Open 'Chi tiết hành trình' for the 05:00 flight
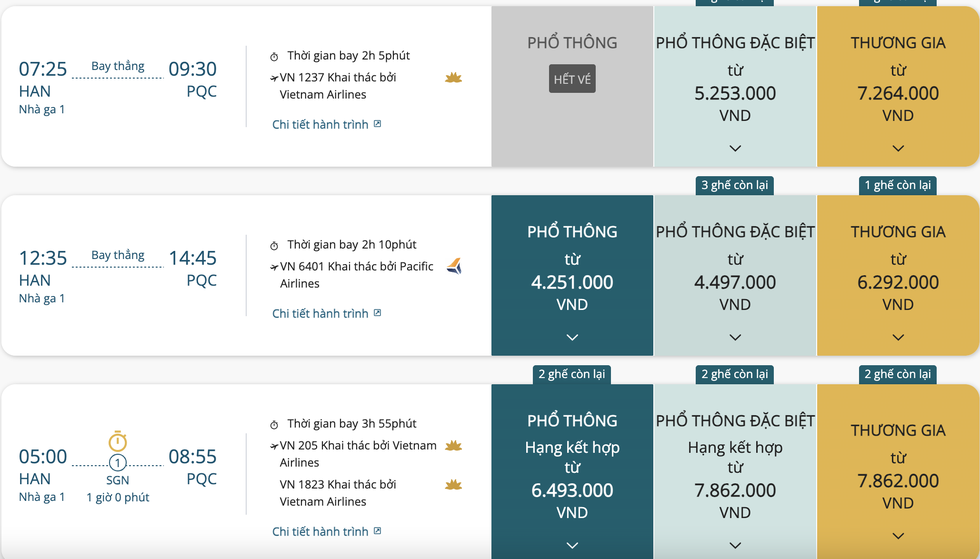980x559 pixels. coord(320,532)
